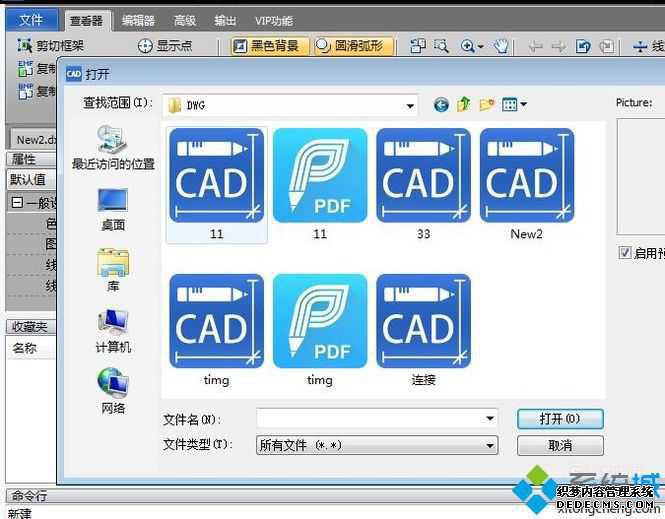Click the greyed previous view arrow

tap(536, 46)
